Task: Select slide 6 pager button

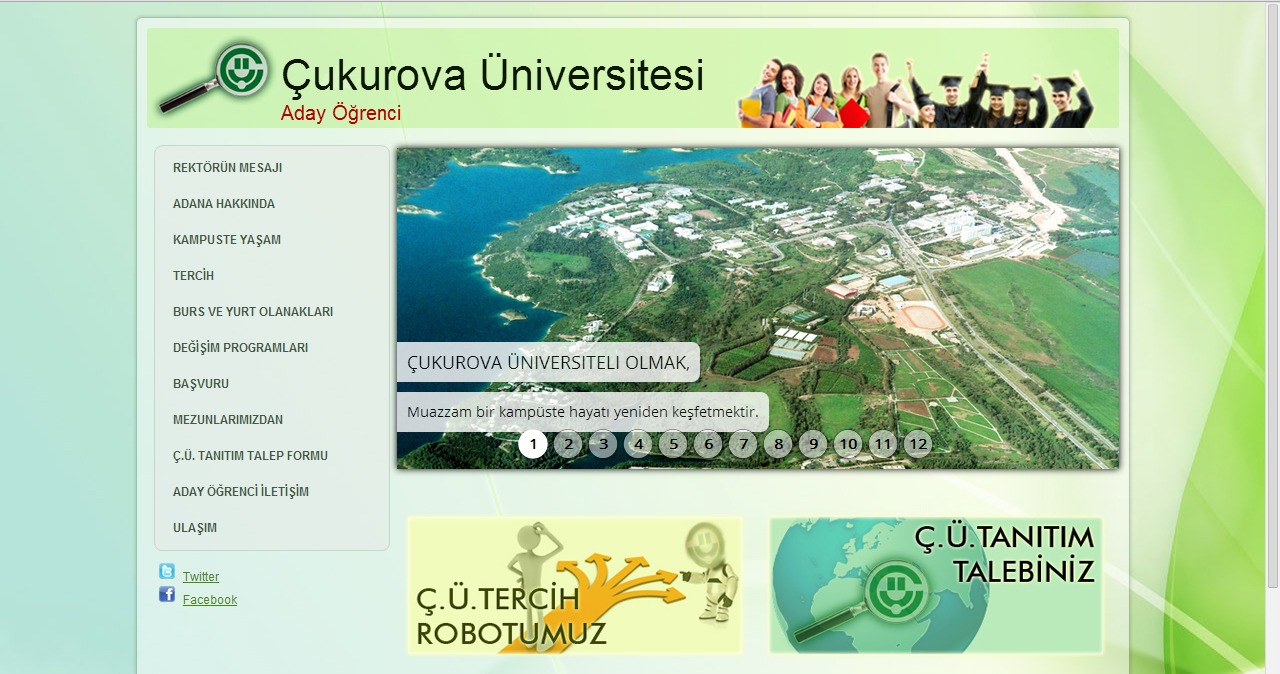Action: click(x=708, y=444)
